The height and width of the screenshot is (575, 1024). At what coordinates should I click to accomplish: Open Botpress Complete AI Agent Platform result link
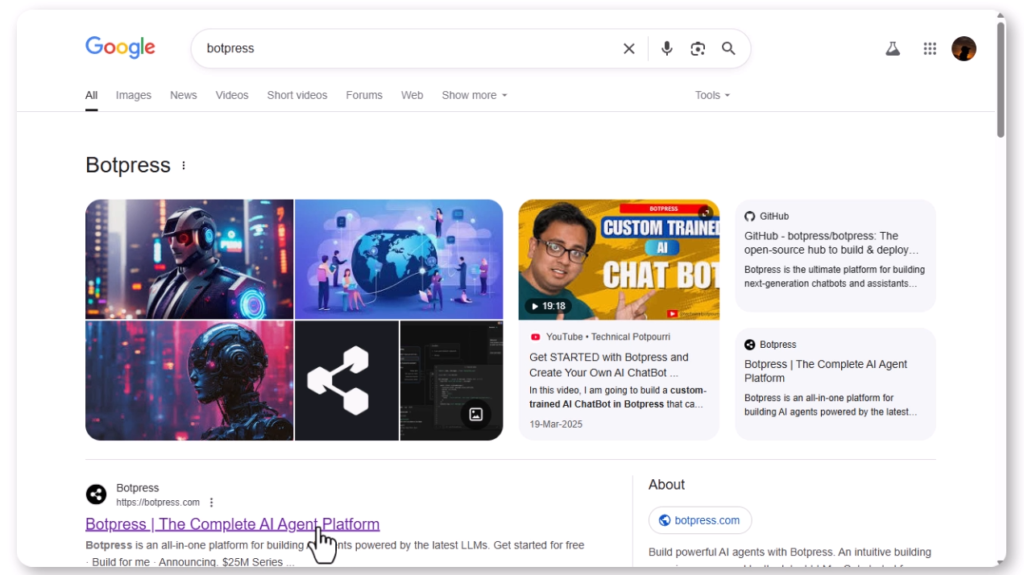232,524
